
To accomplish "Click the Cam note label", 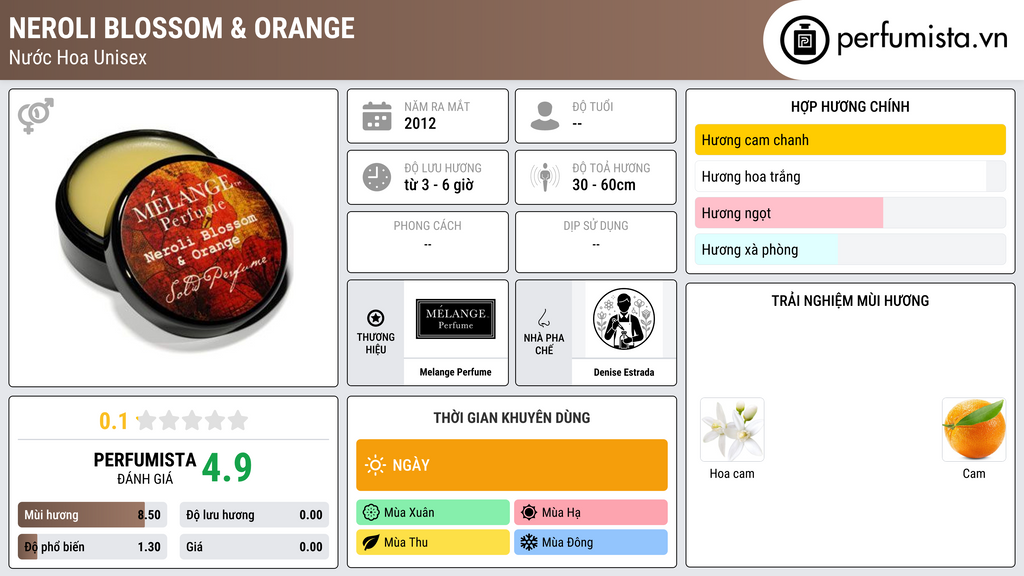I will [974, 473].
